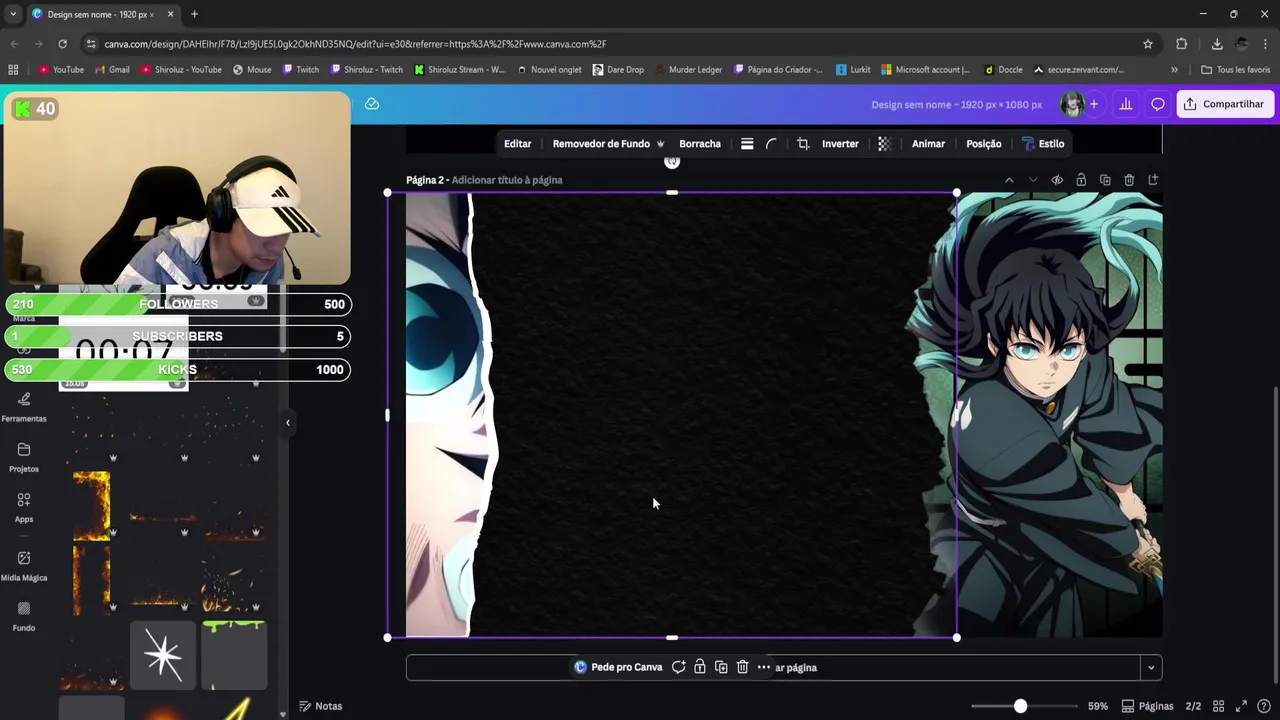The width and height of the screenshot is (1280, 720).
Task: Open the Chrome tab search dropdown
Action: point(13,14)
